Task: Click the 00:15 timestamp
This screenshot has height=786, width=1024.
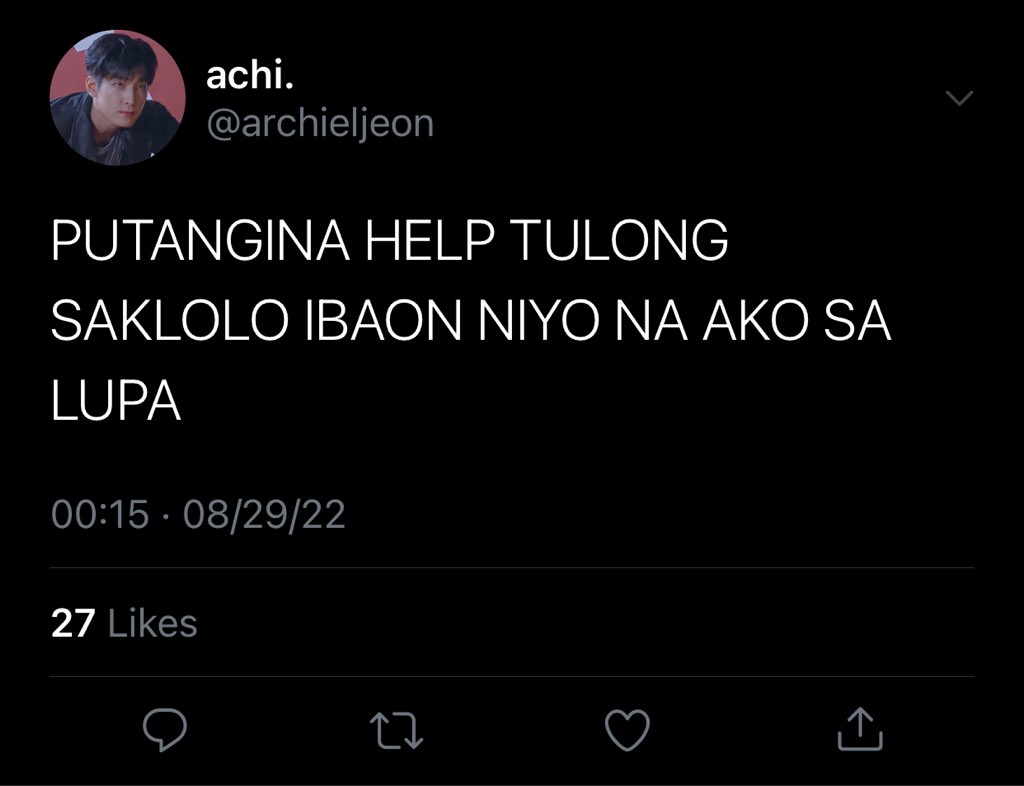Action: click(100, 514)
